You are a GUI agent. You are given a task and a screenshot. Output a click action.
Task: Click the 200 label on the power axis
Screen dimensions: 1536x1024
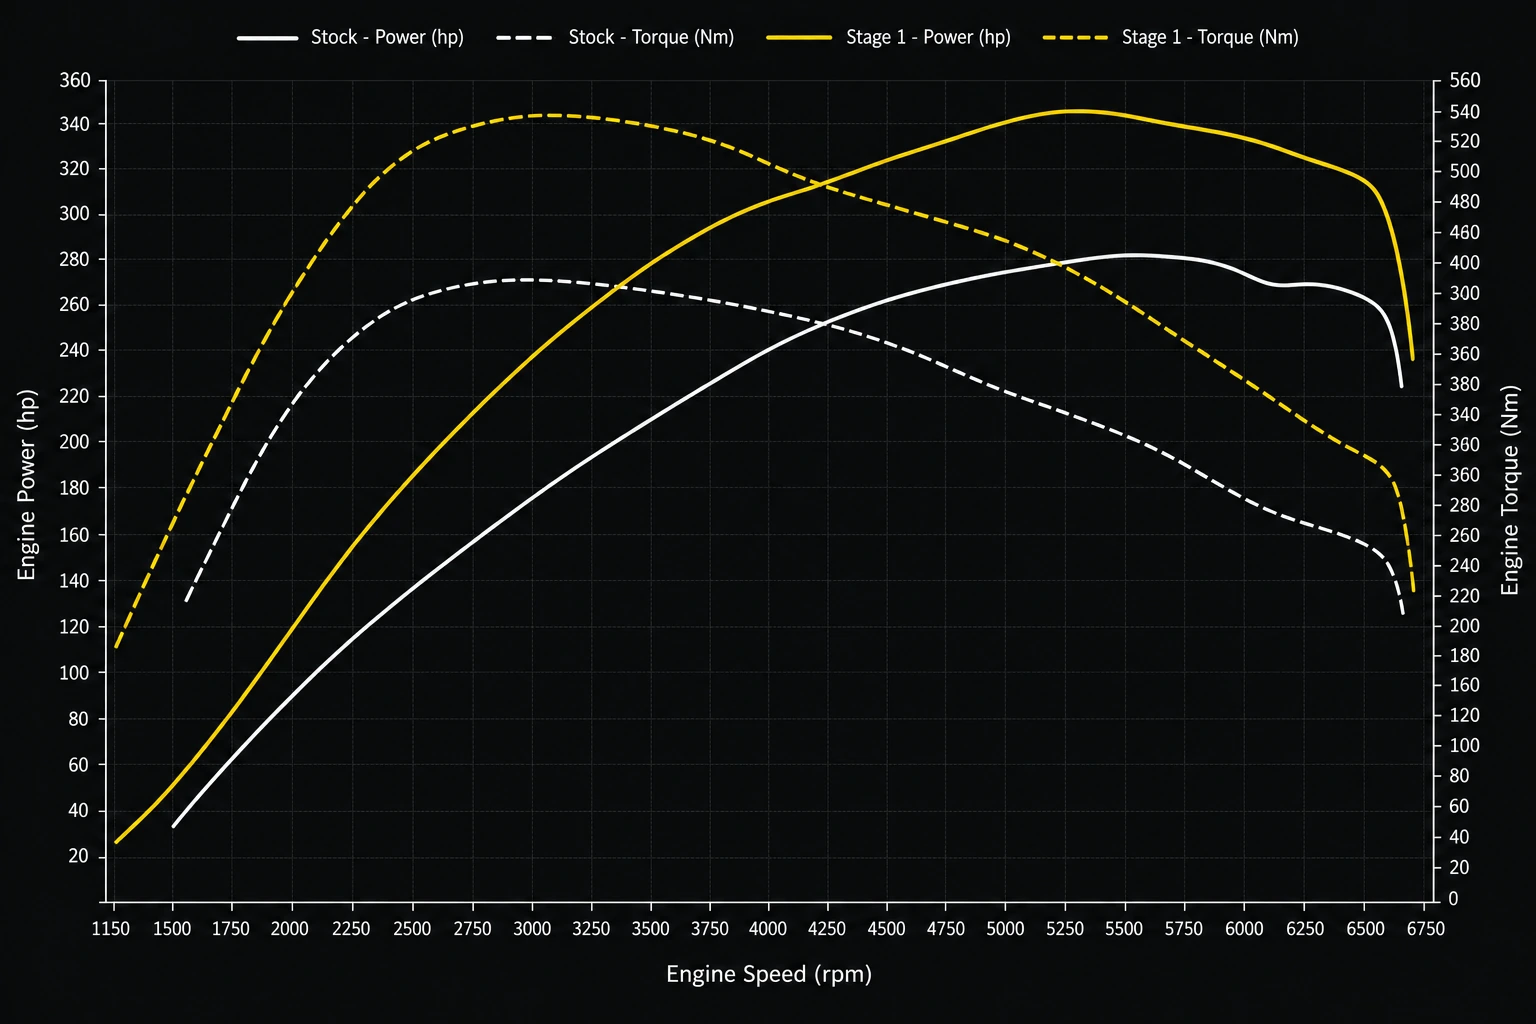[75, 442]
